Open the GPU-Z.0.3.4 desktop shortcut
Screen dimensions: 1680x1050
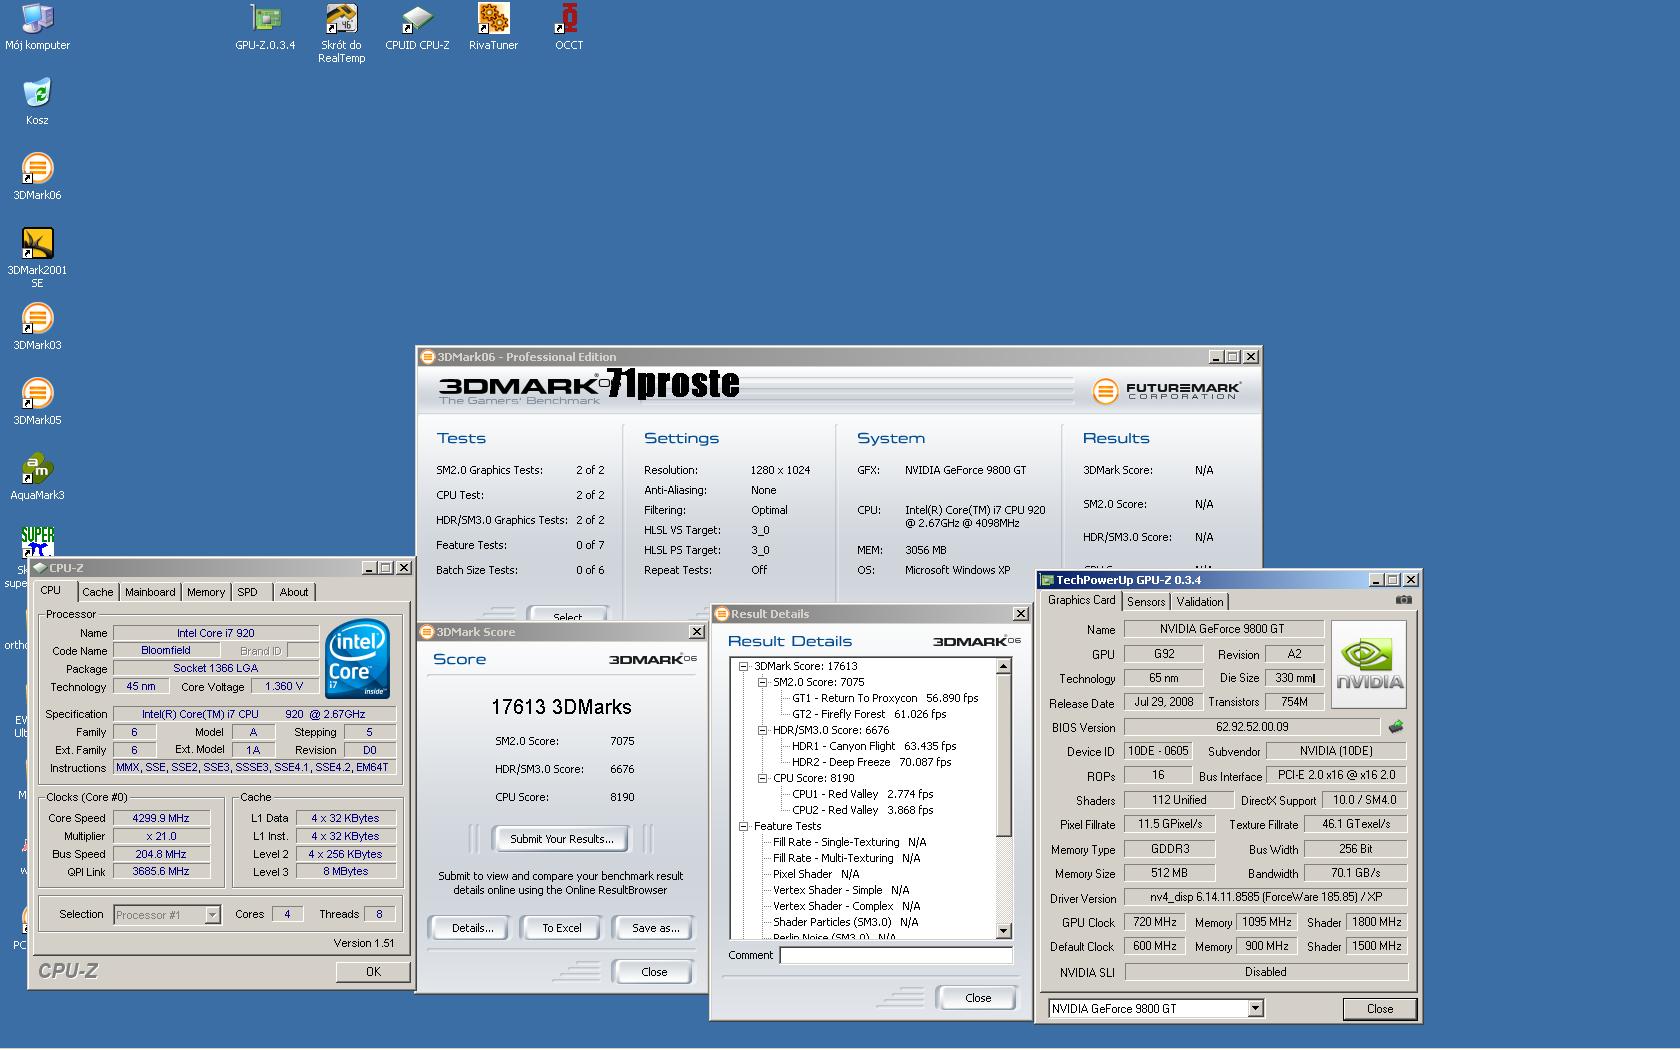coord(265,27)
